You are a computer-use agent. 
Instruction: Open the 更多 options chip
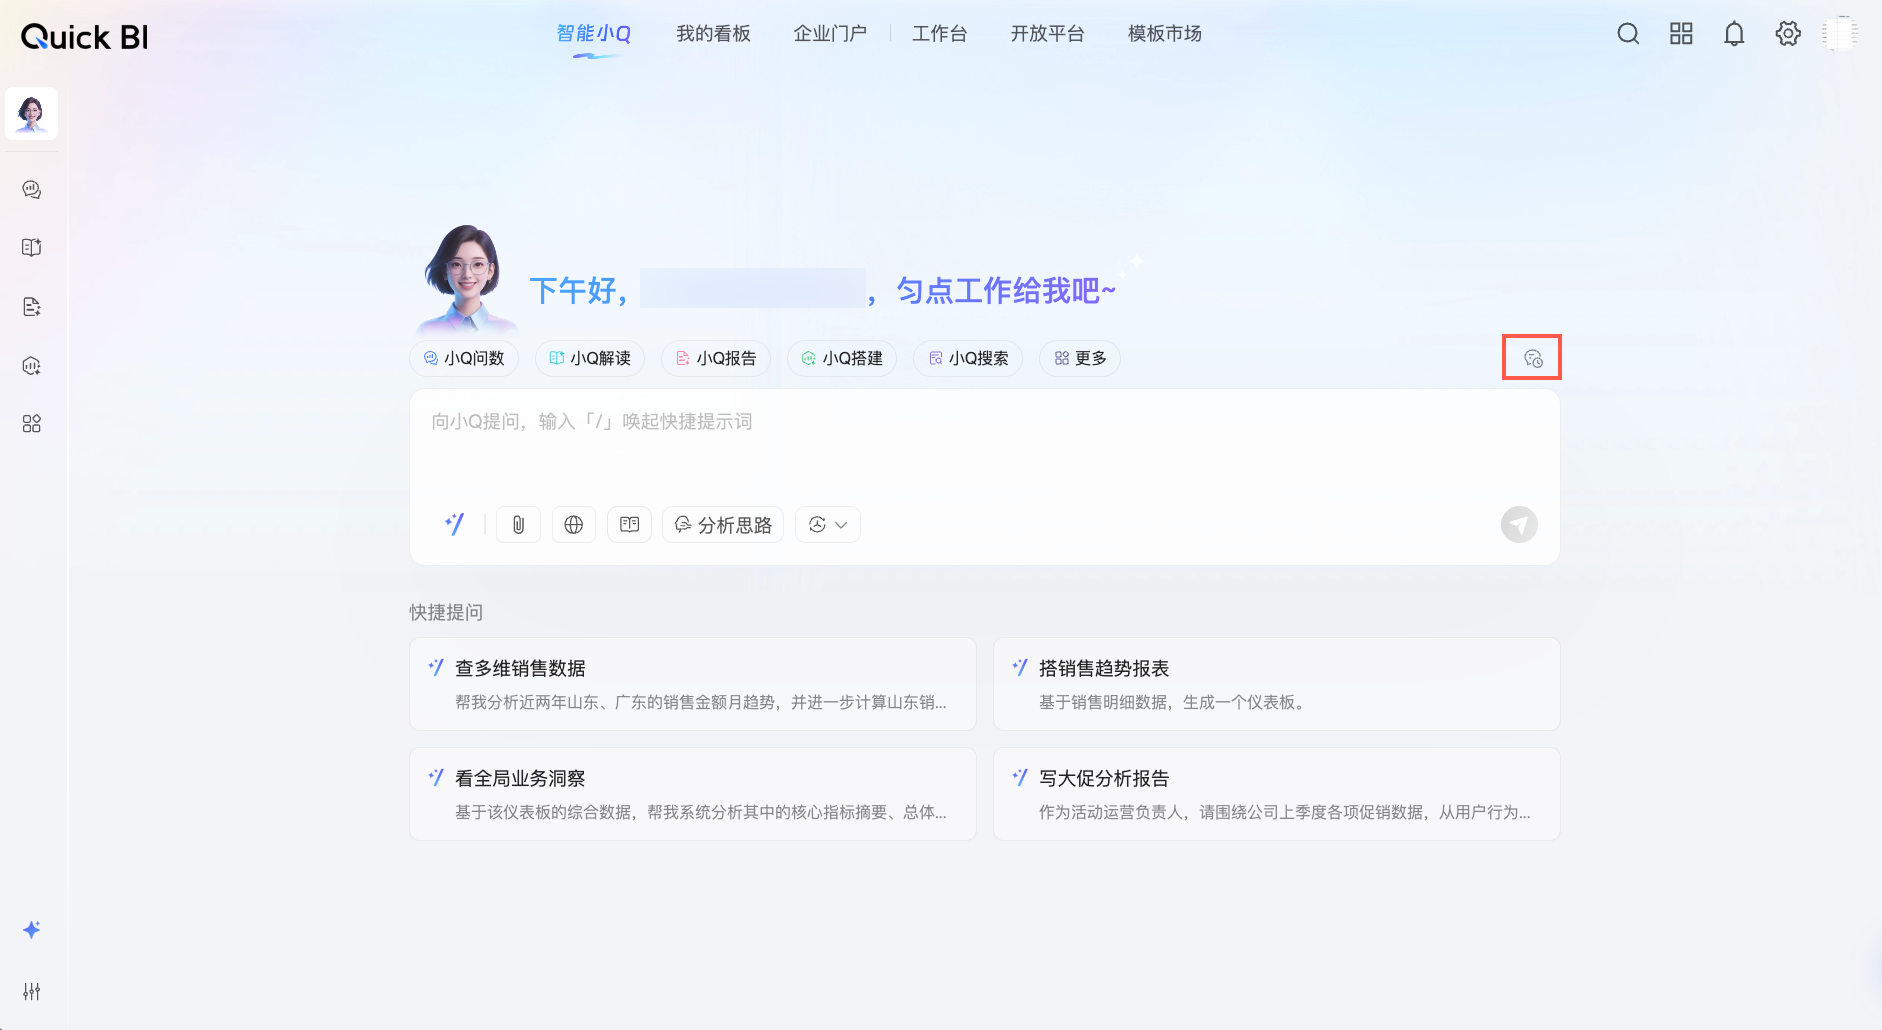1080,358
